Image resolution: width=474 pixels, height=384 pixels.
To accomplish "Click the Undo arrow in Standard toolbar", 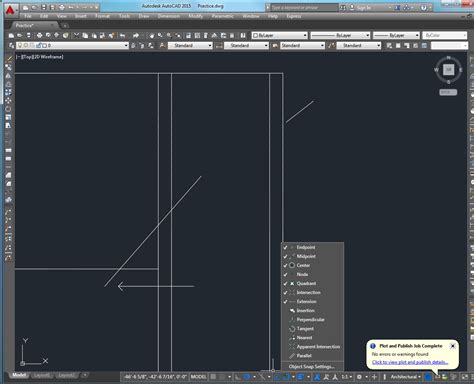I will click(x=122, y=35).
